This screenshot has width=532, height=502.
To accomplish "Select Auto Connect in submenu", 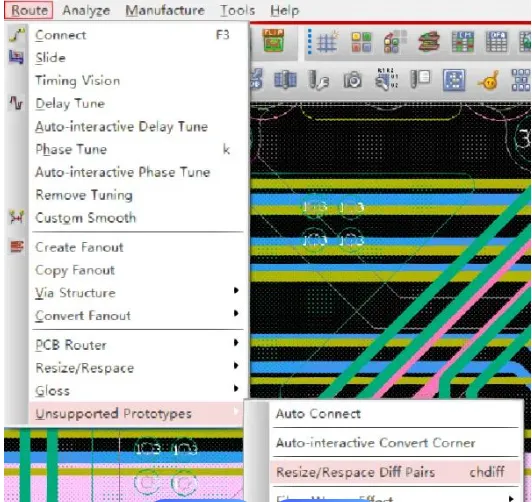I will pos(395,414).
